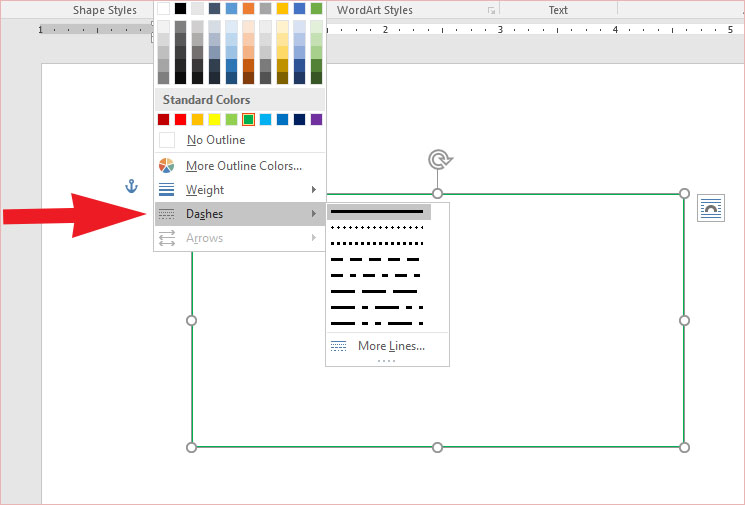Viewport: 745px width, 505px height.
Task: Pick the light blue standard color
Action: [x=266, y=119]
